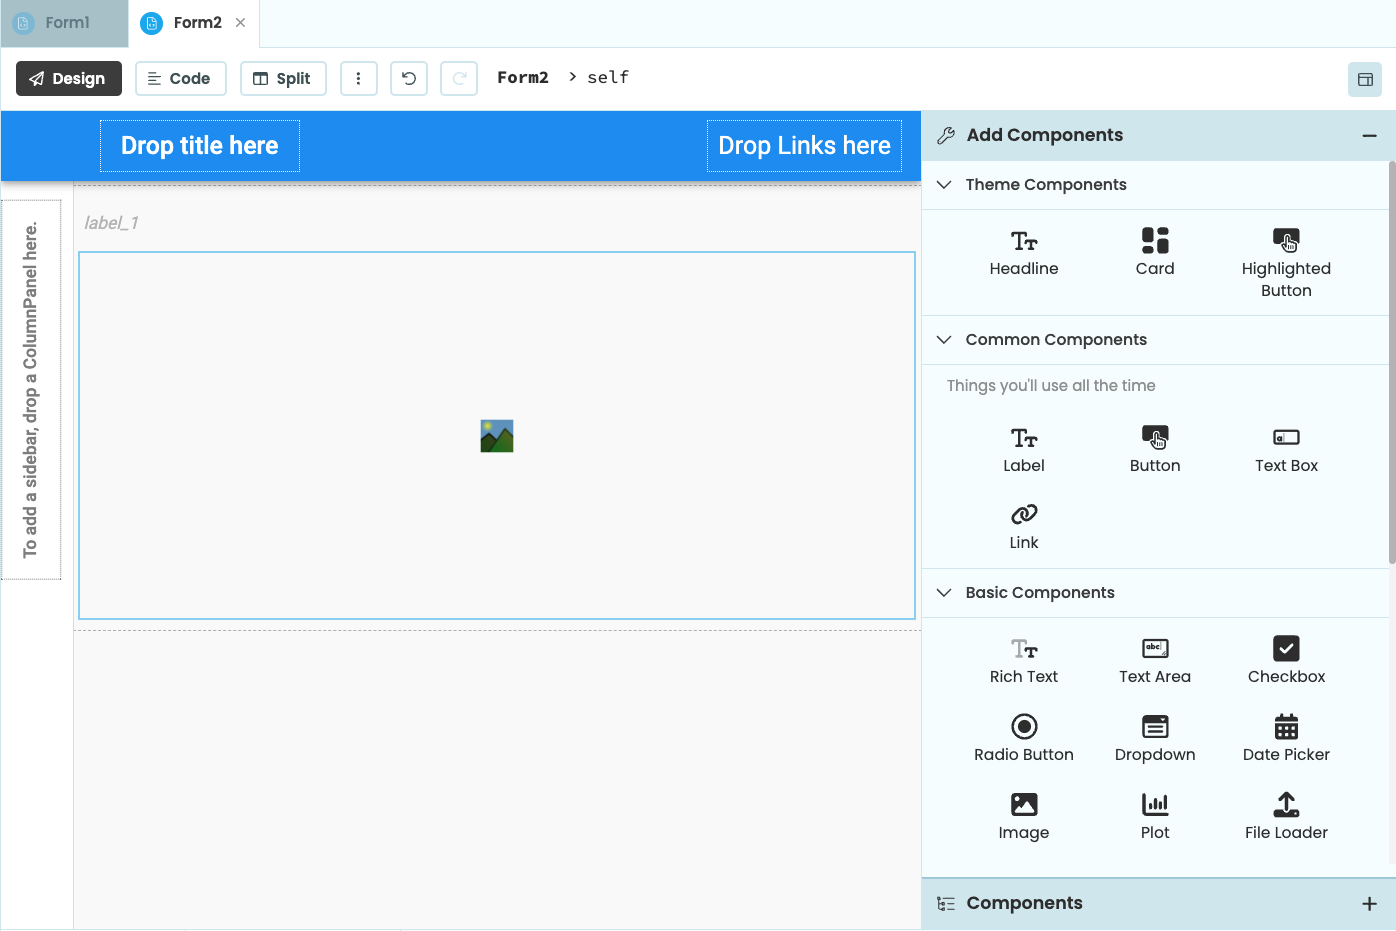Open Split view

(283, 78)
